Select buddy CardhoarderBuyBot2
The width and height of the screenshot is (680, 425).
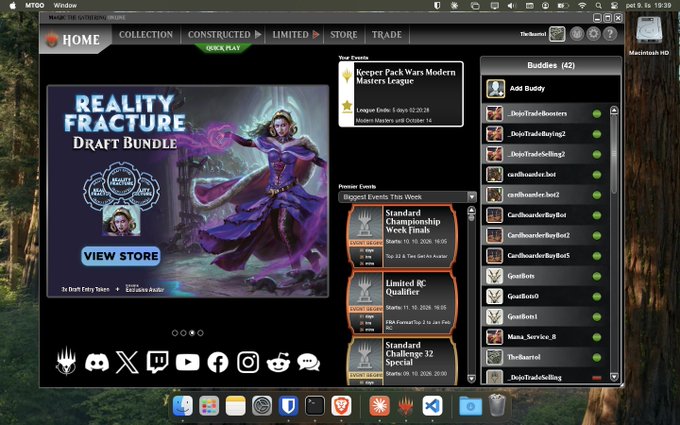click(545, 235)
